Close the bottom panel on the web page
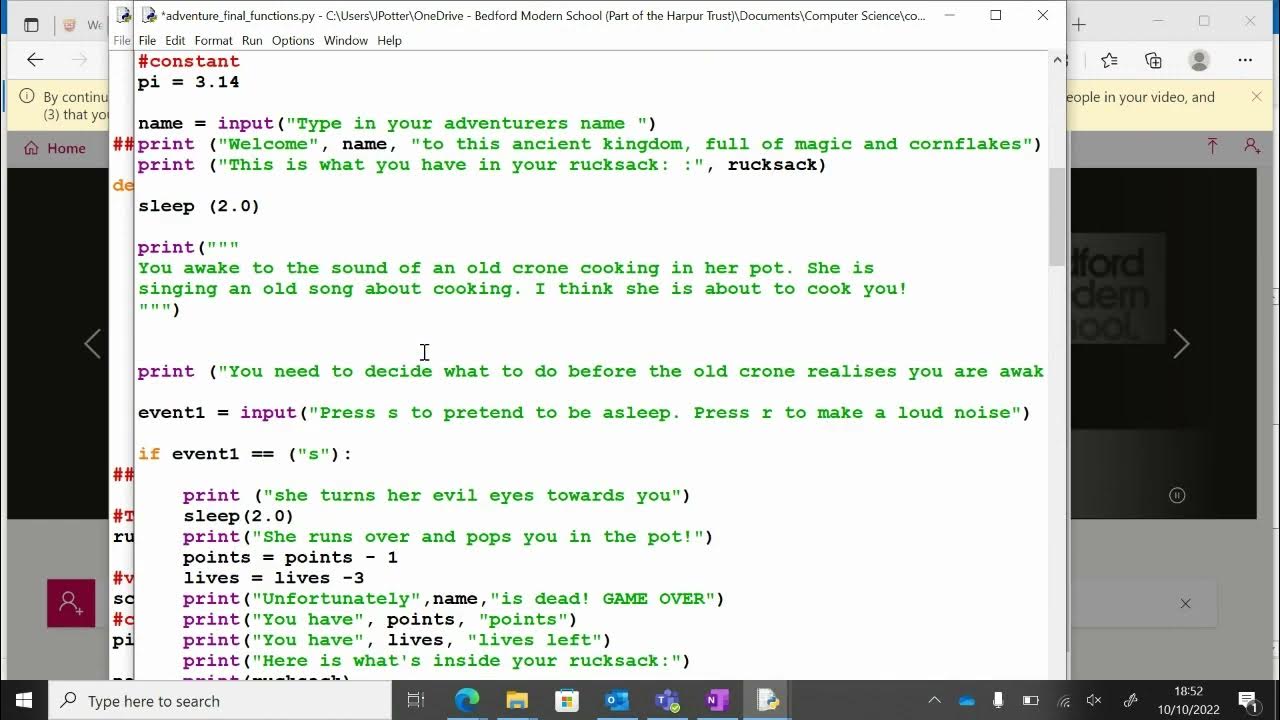Screen dimensions: 1280x720 (x=1185, y=603)
